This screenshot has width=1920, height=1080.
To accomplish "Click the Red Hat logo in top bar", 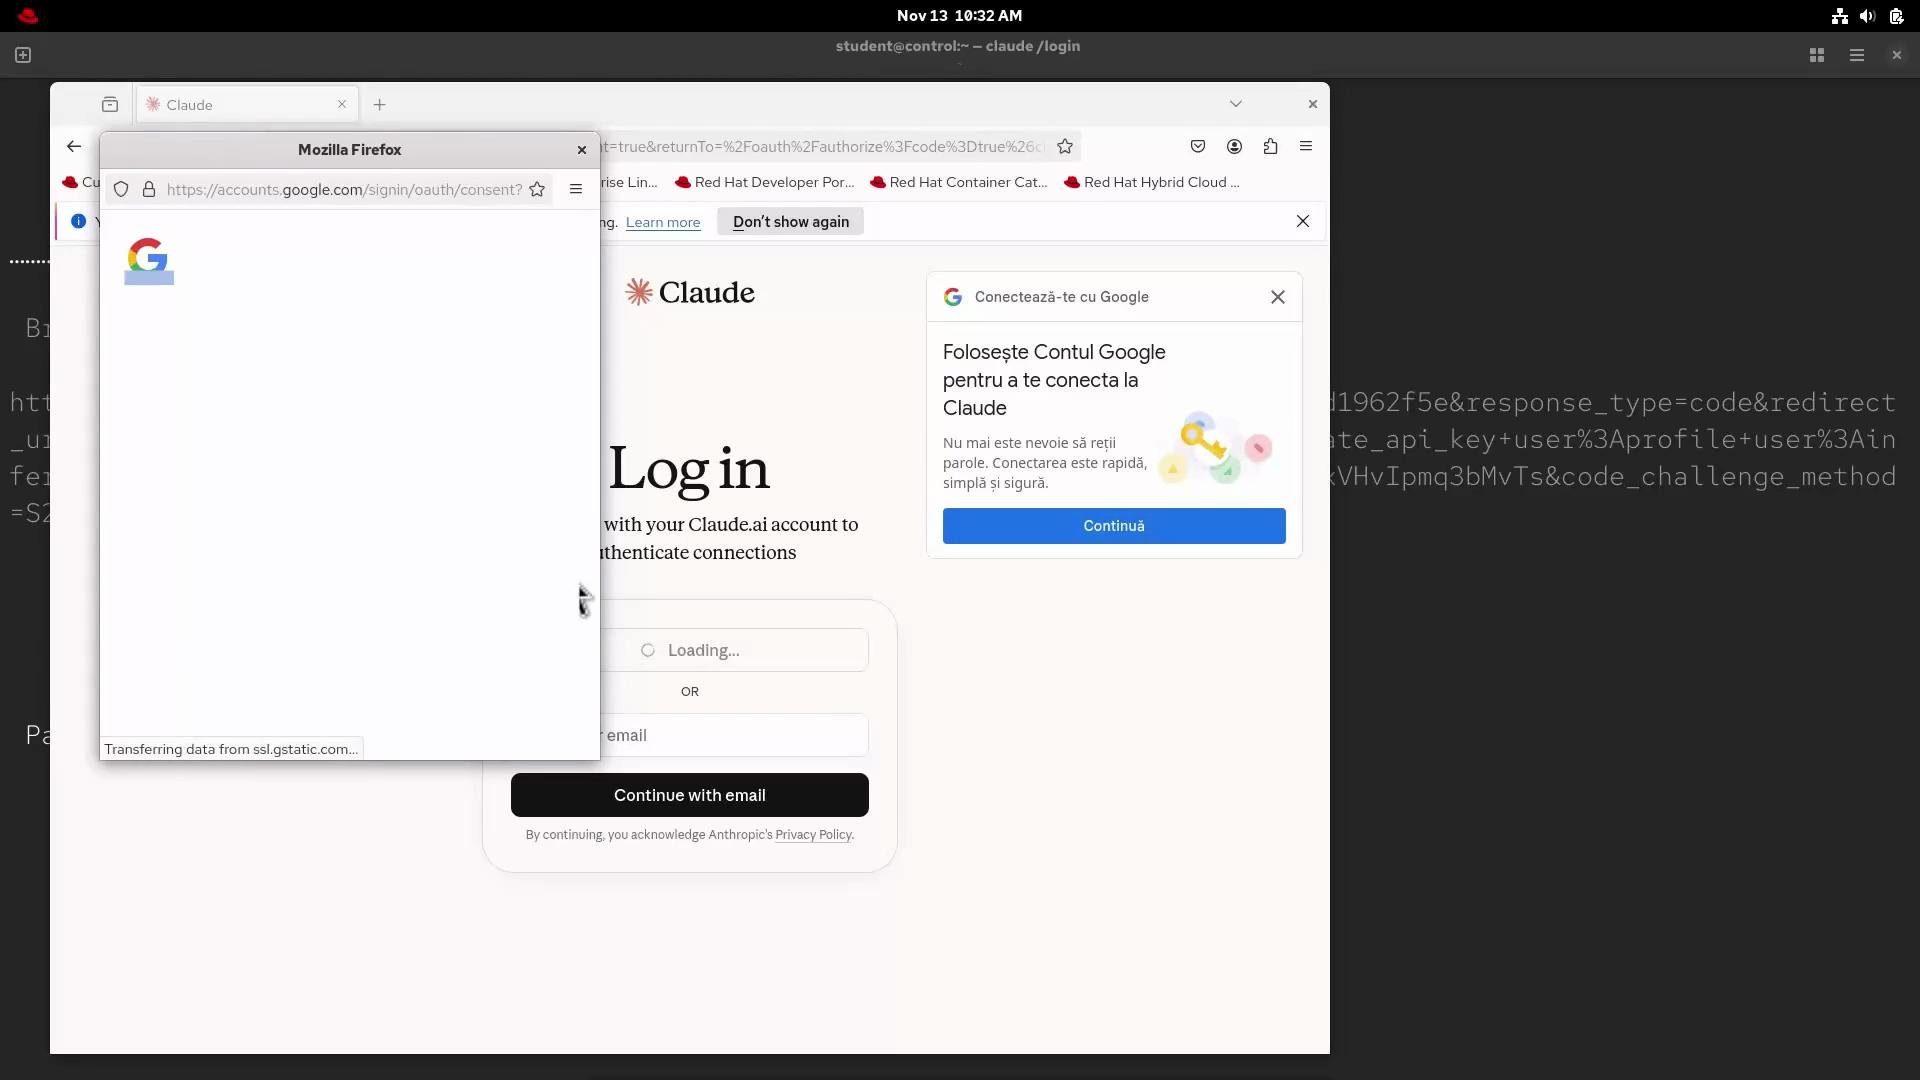I will point(28,15).
